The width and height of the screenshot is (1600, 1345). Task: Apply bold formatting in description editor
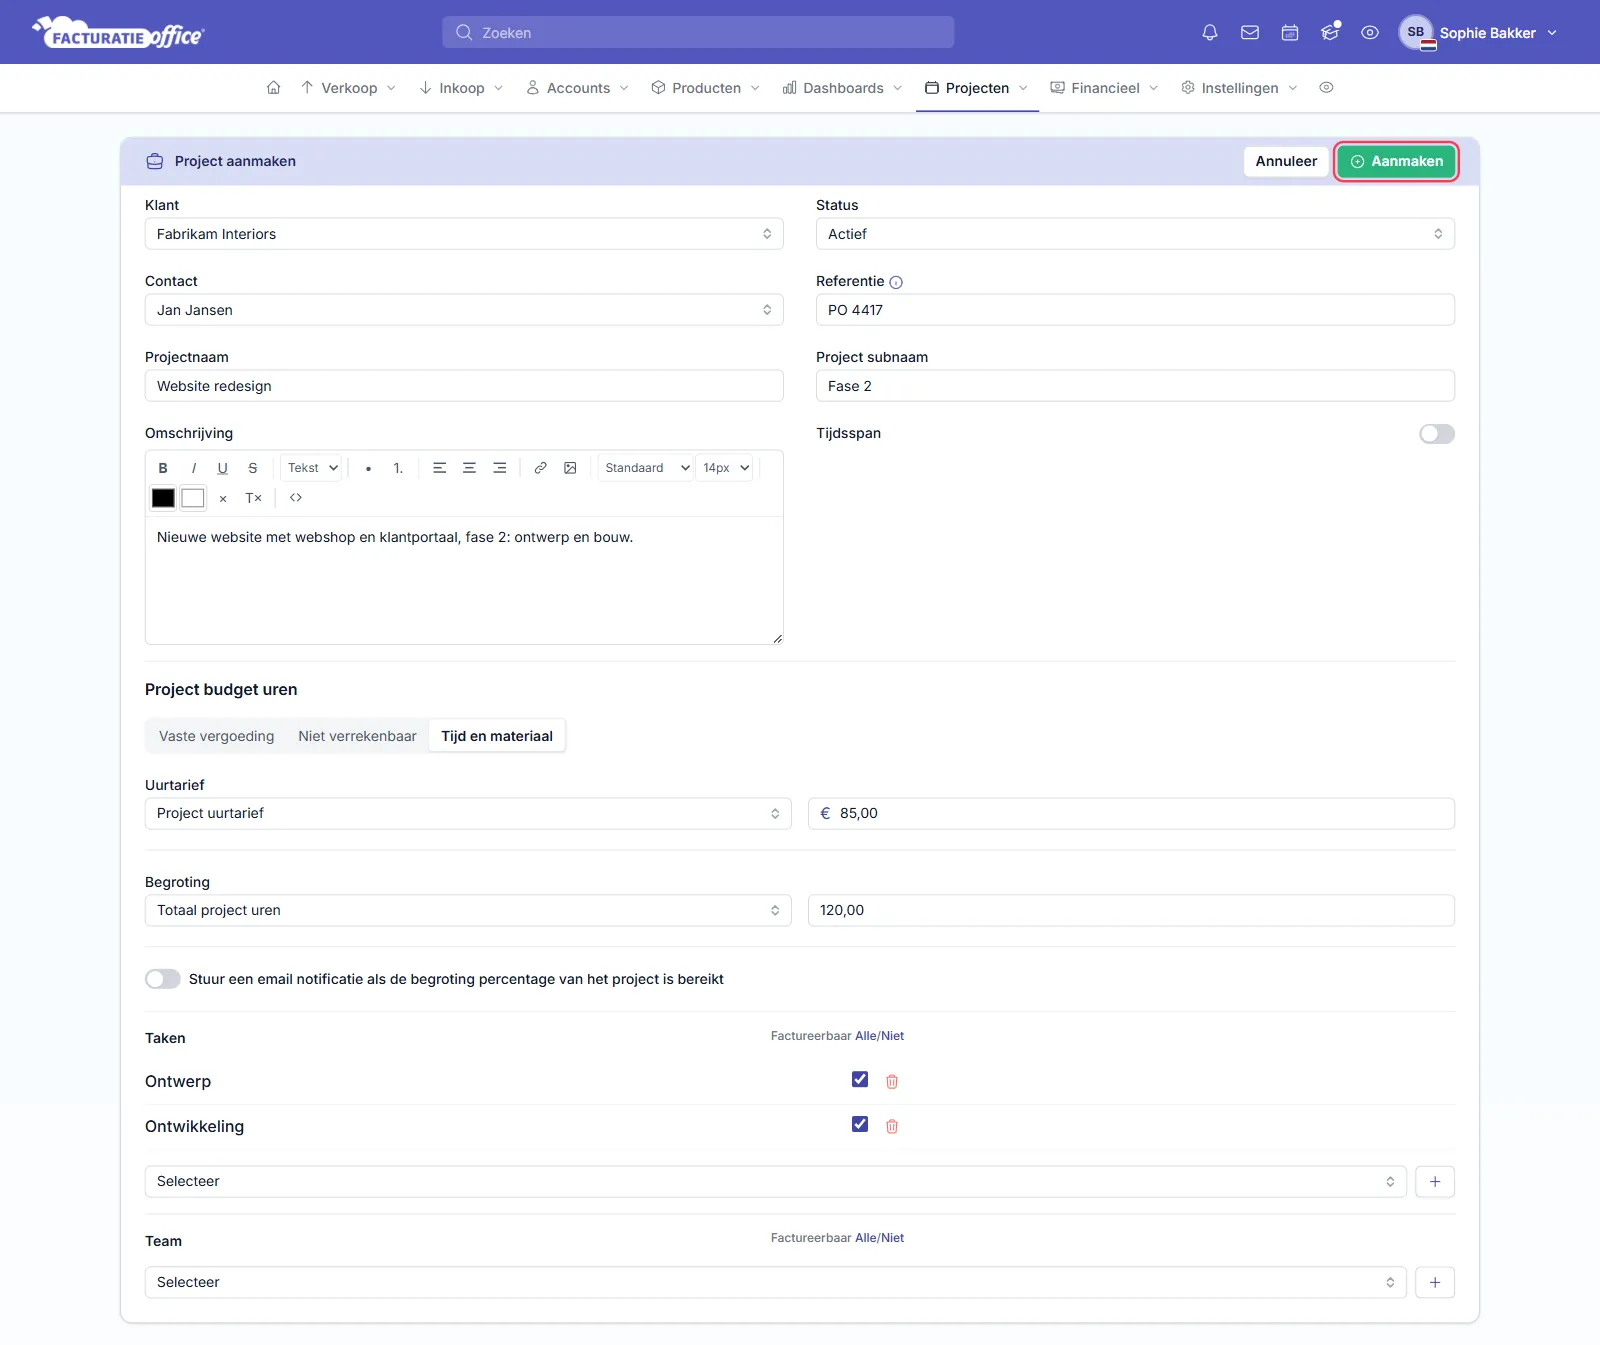163,468
